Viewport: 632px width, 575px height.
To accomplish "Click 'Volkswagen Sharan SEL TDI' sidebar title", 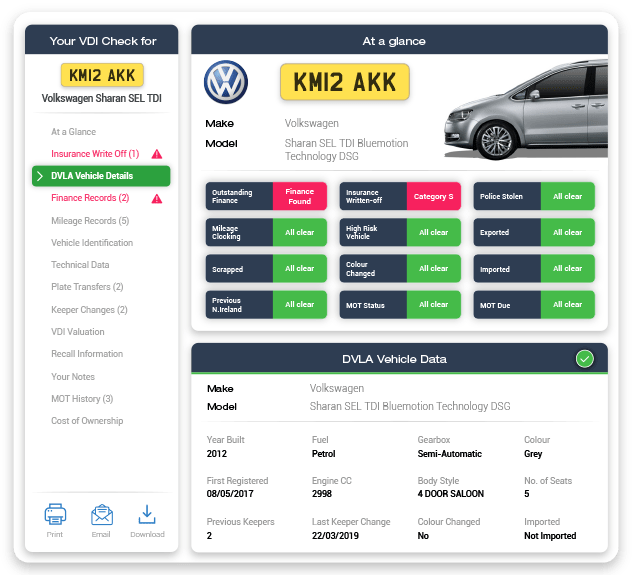I will tap(102, 98).
